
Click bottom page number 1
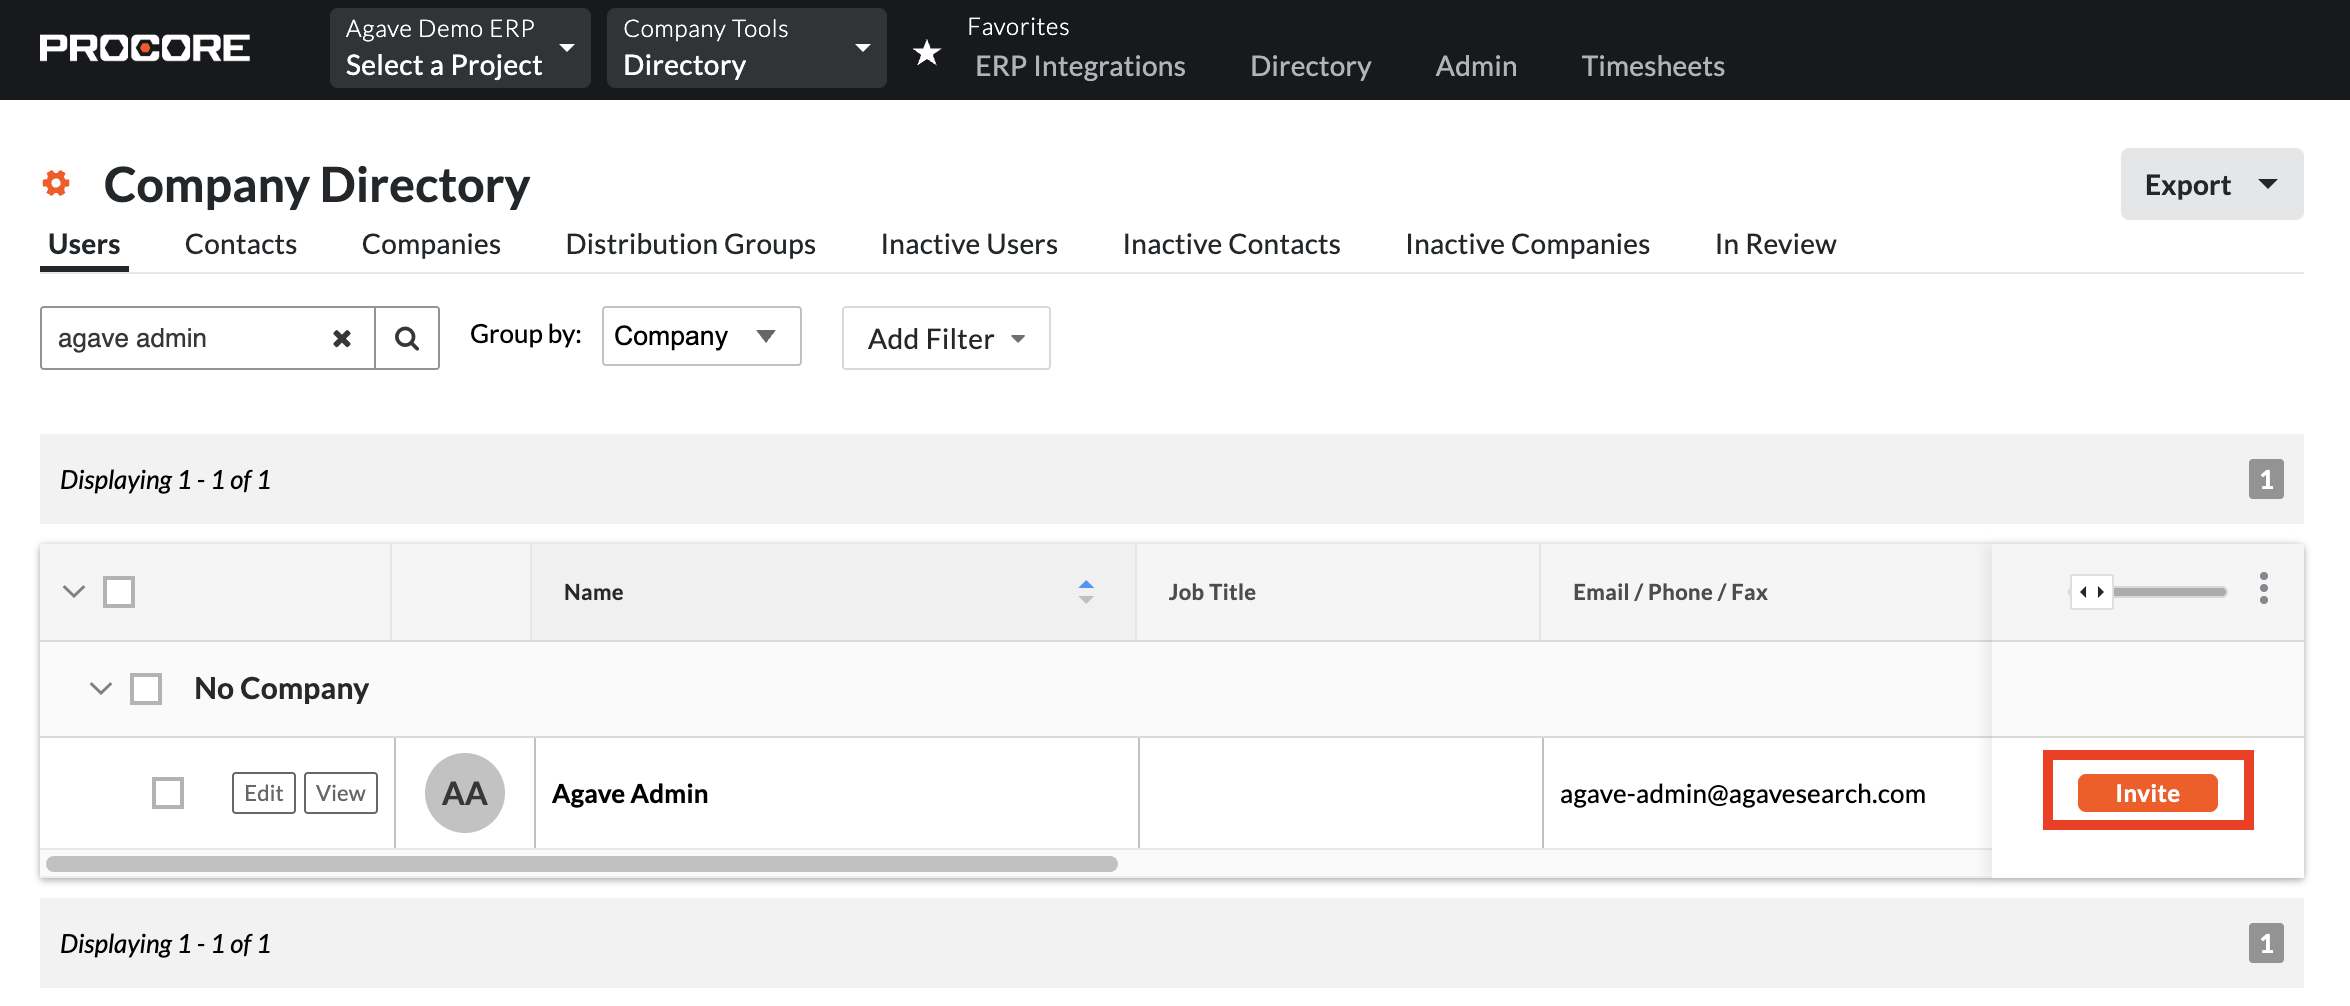pos(2266,943)
